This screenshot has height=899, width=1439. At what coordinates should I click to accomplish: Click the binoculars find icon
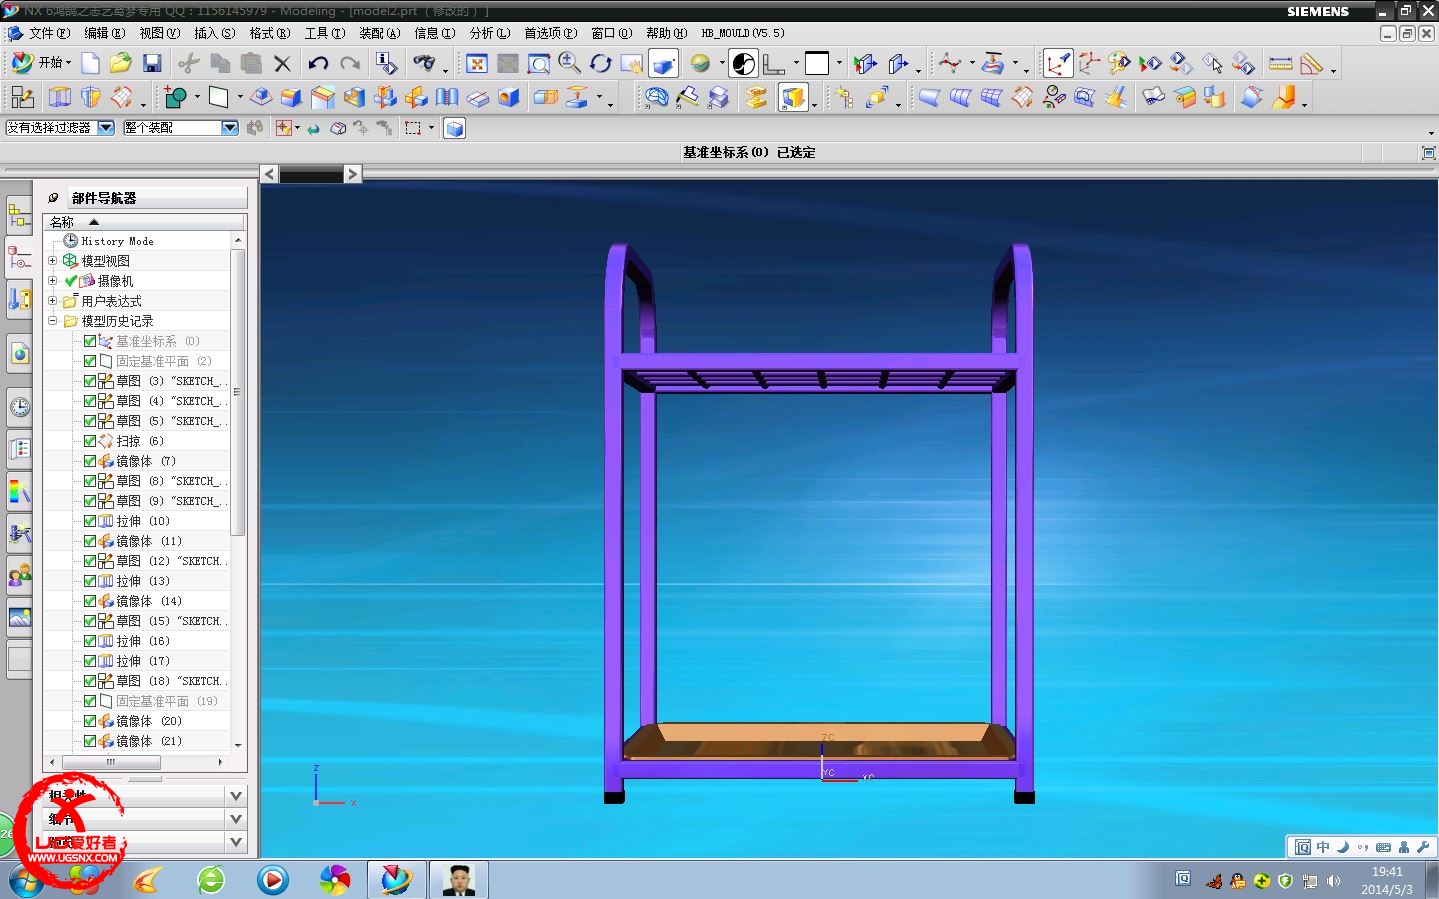[425, 64]
